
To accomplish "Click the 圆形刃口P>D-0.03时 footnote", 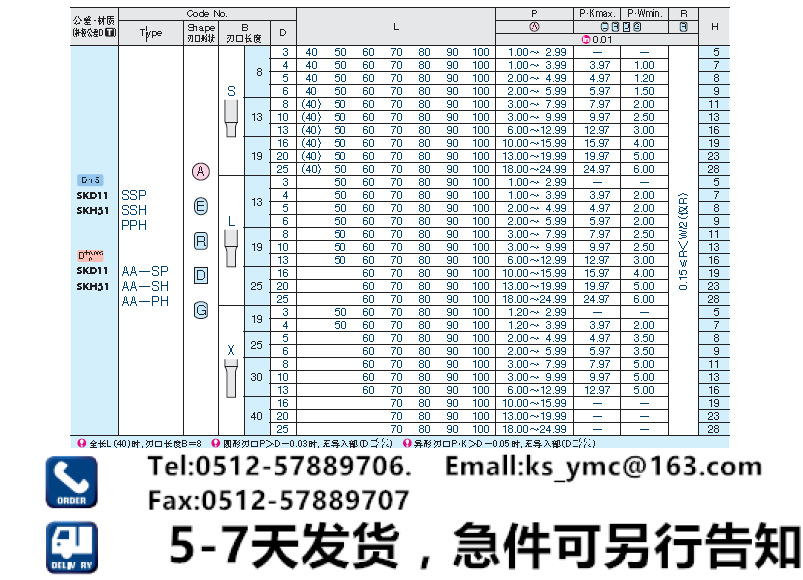I will (307, 443).
